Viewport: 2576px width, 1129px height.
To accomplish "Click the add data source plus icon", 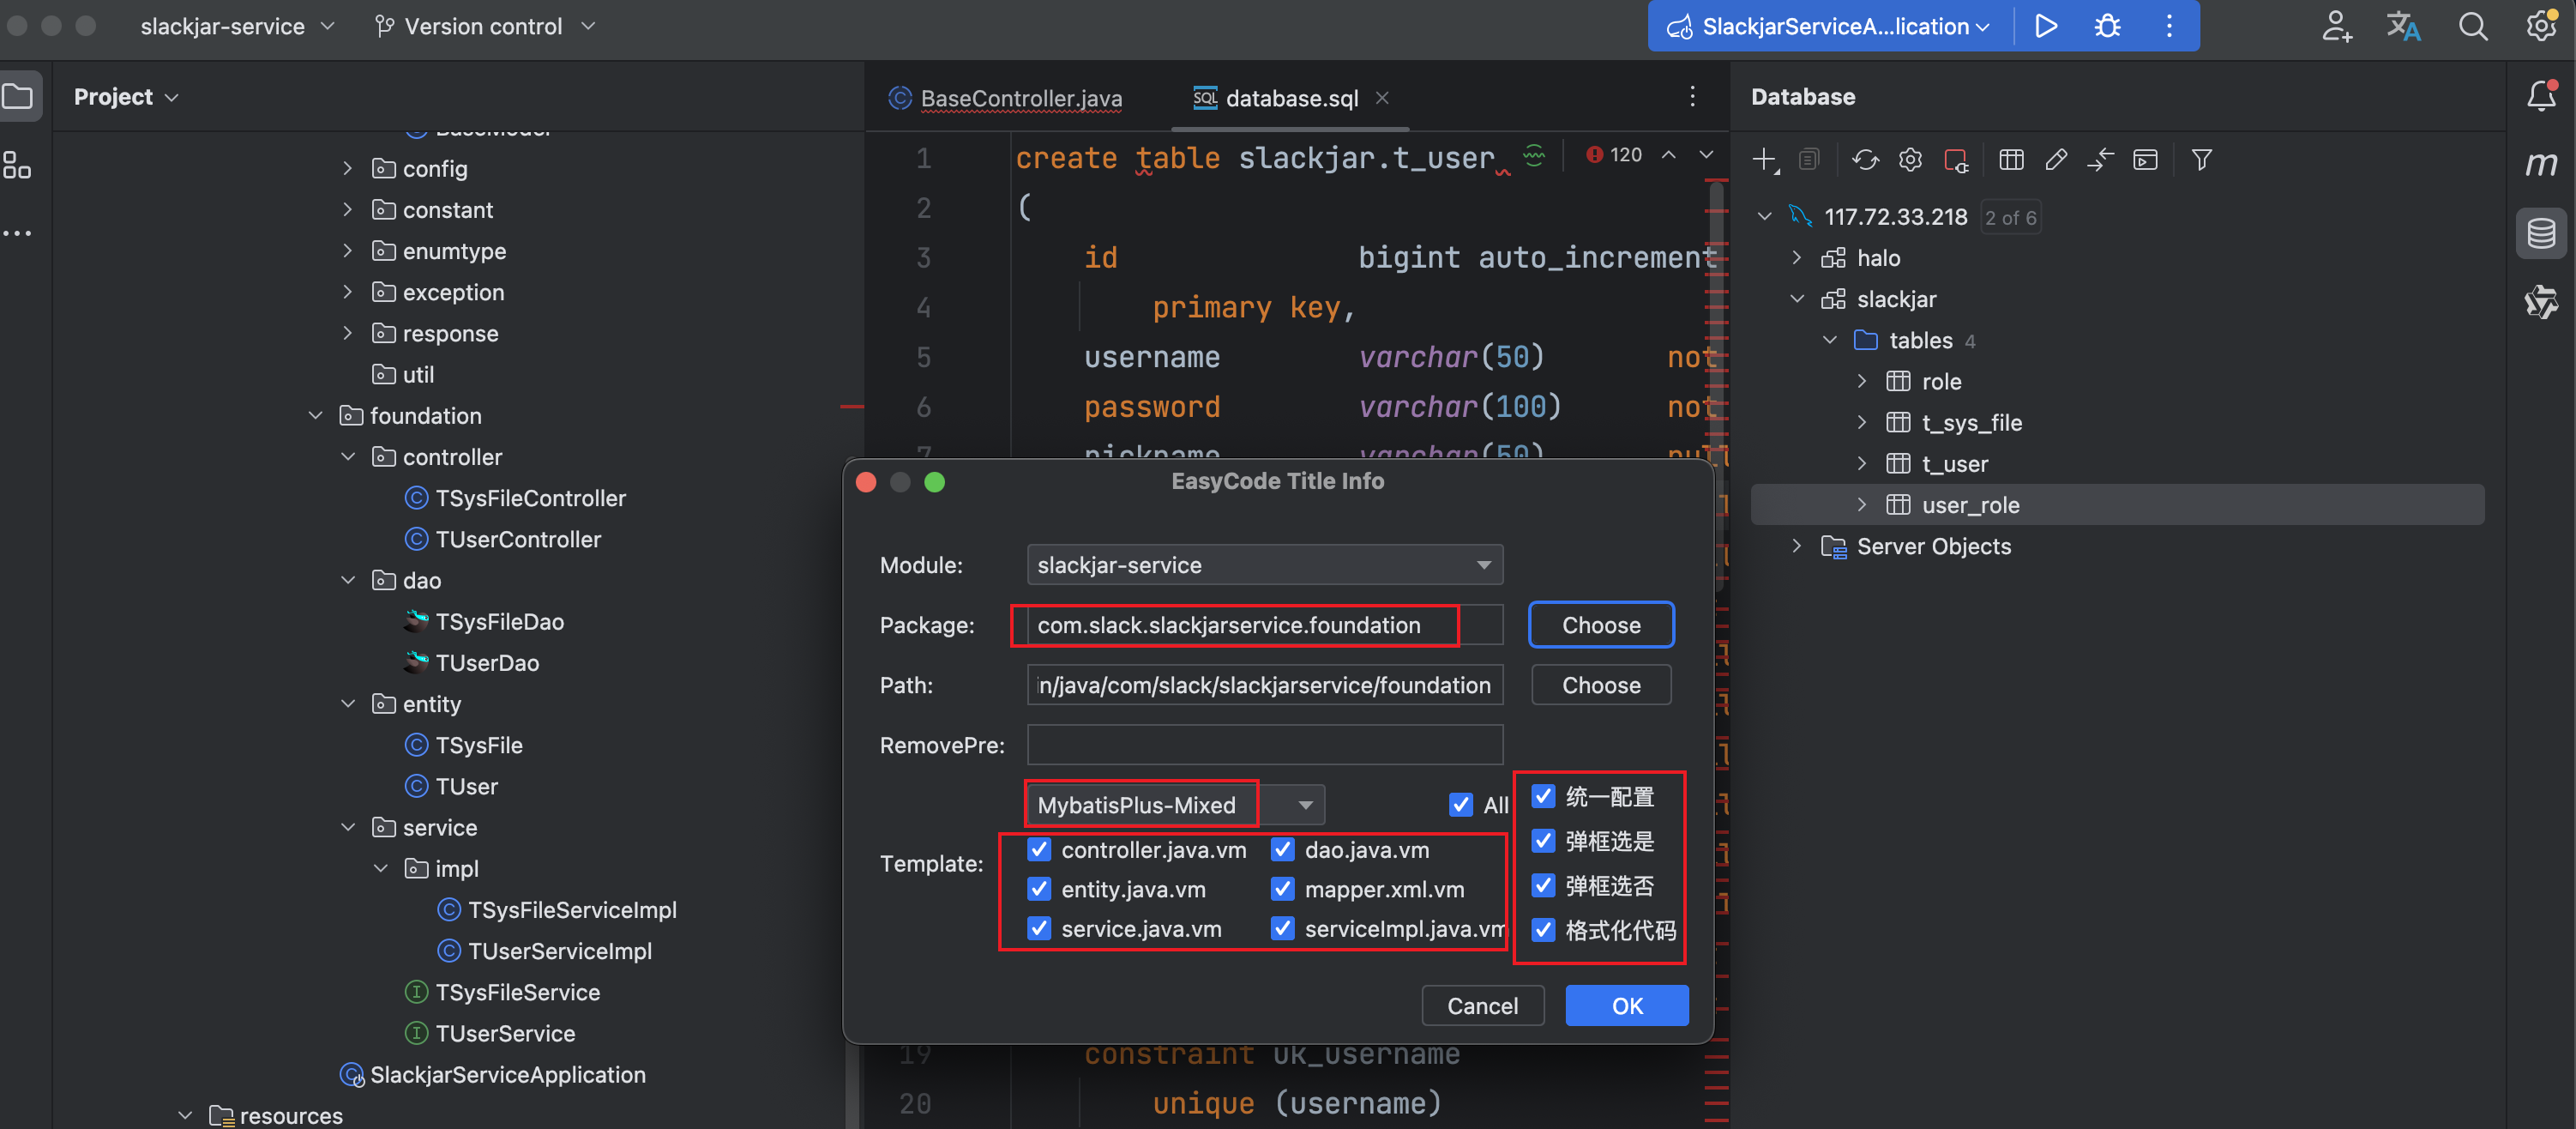I will coord(1764,160).
